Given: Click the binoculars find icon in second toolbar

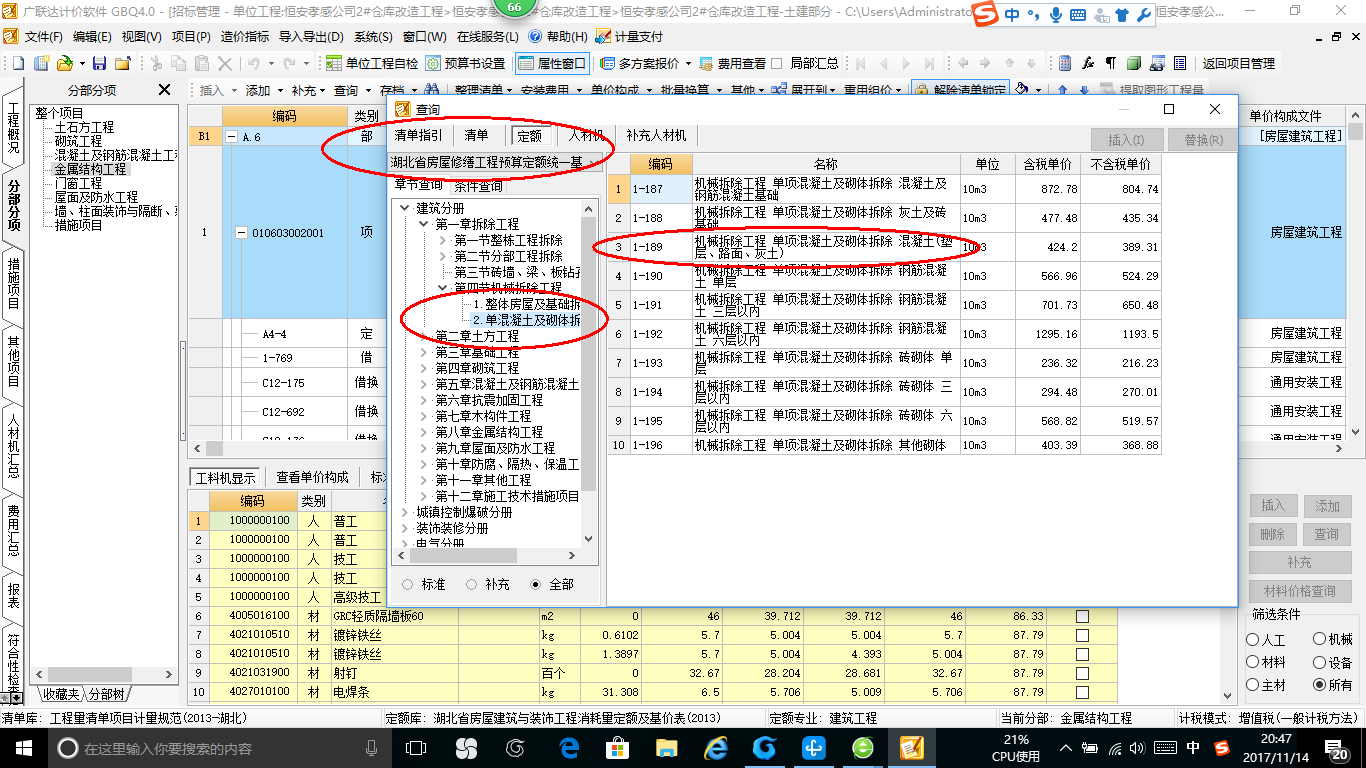Looking at the screenshot, I should click(433, 90).
